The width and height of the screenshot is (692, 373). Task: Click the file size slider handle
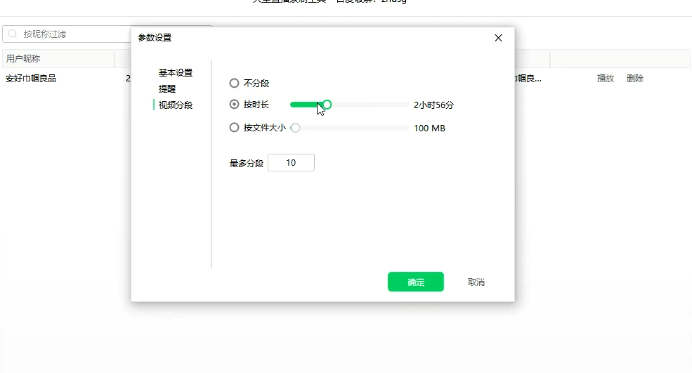pos(295,128)
